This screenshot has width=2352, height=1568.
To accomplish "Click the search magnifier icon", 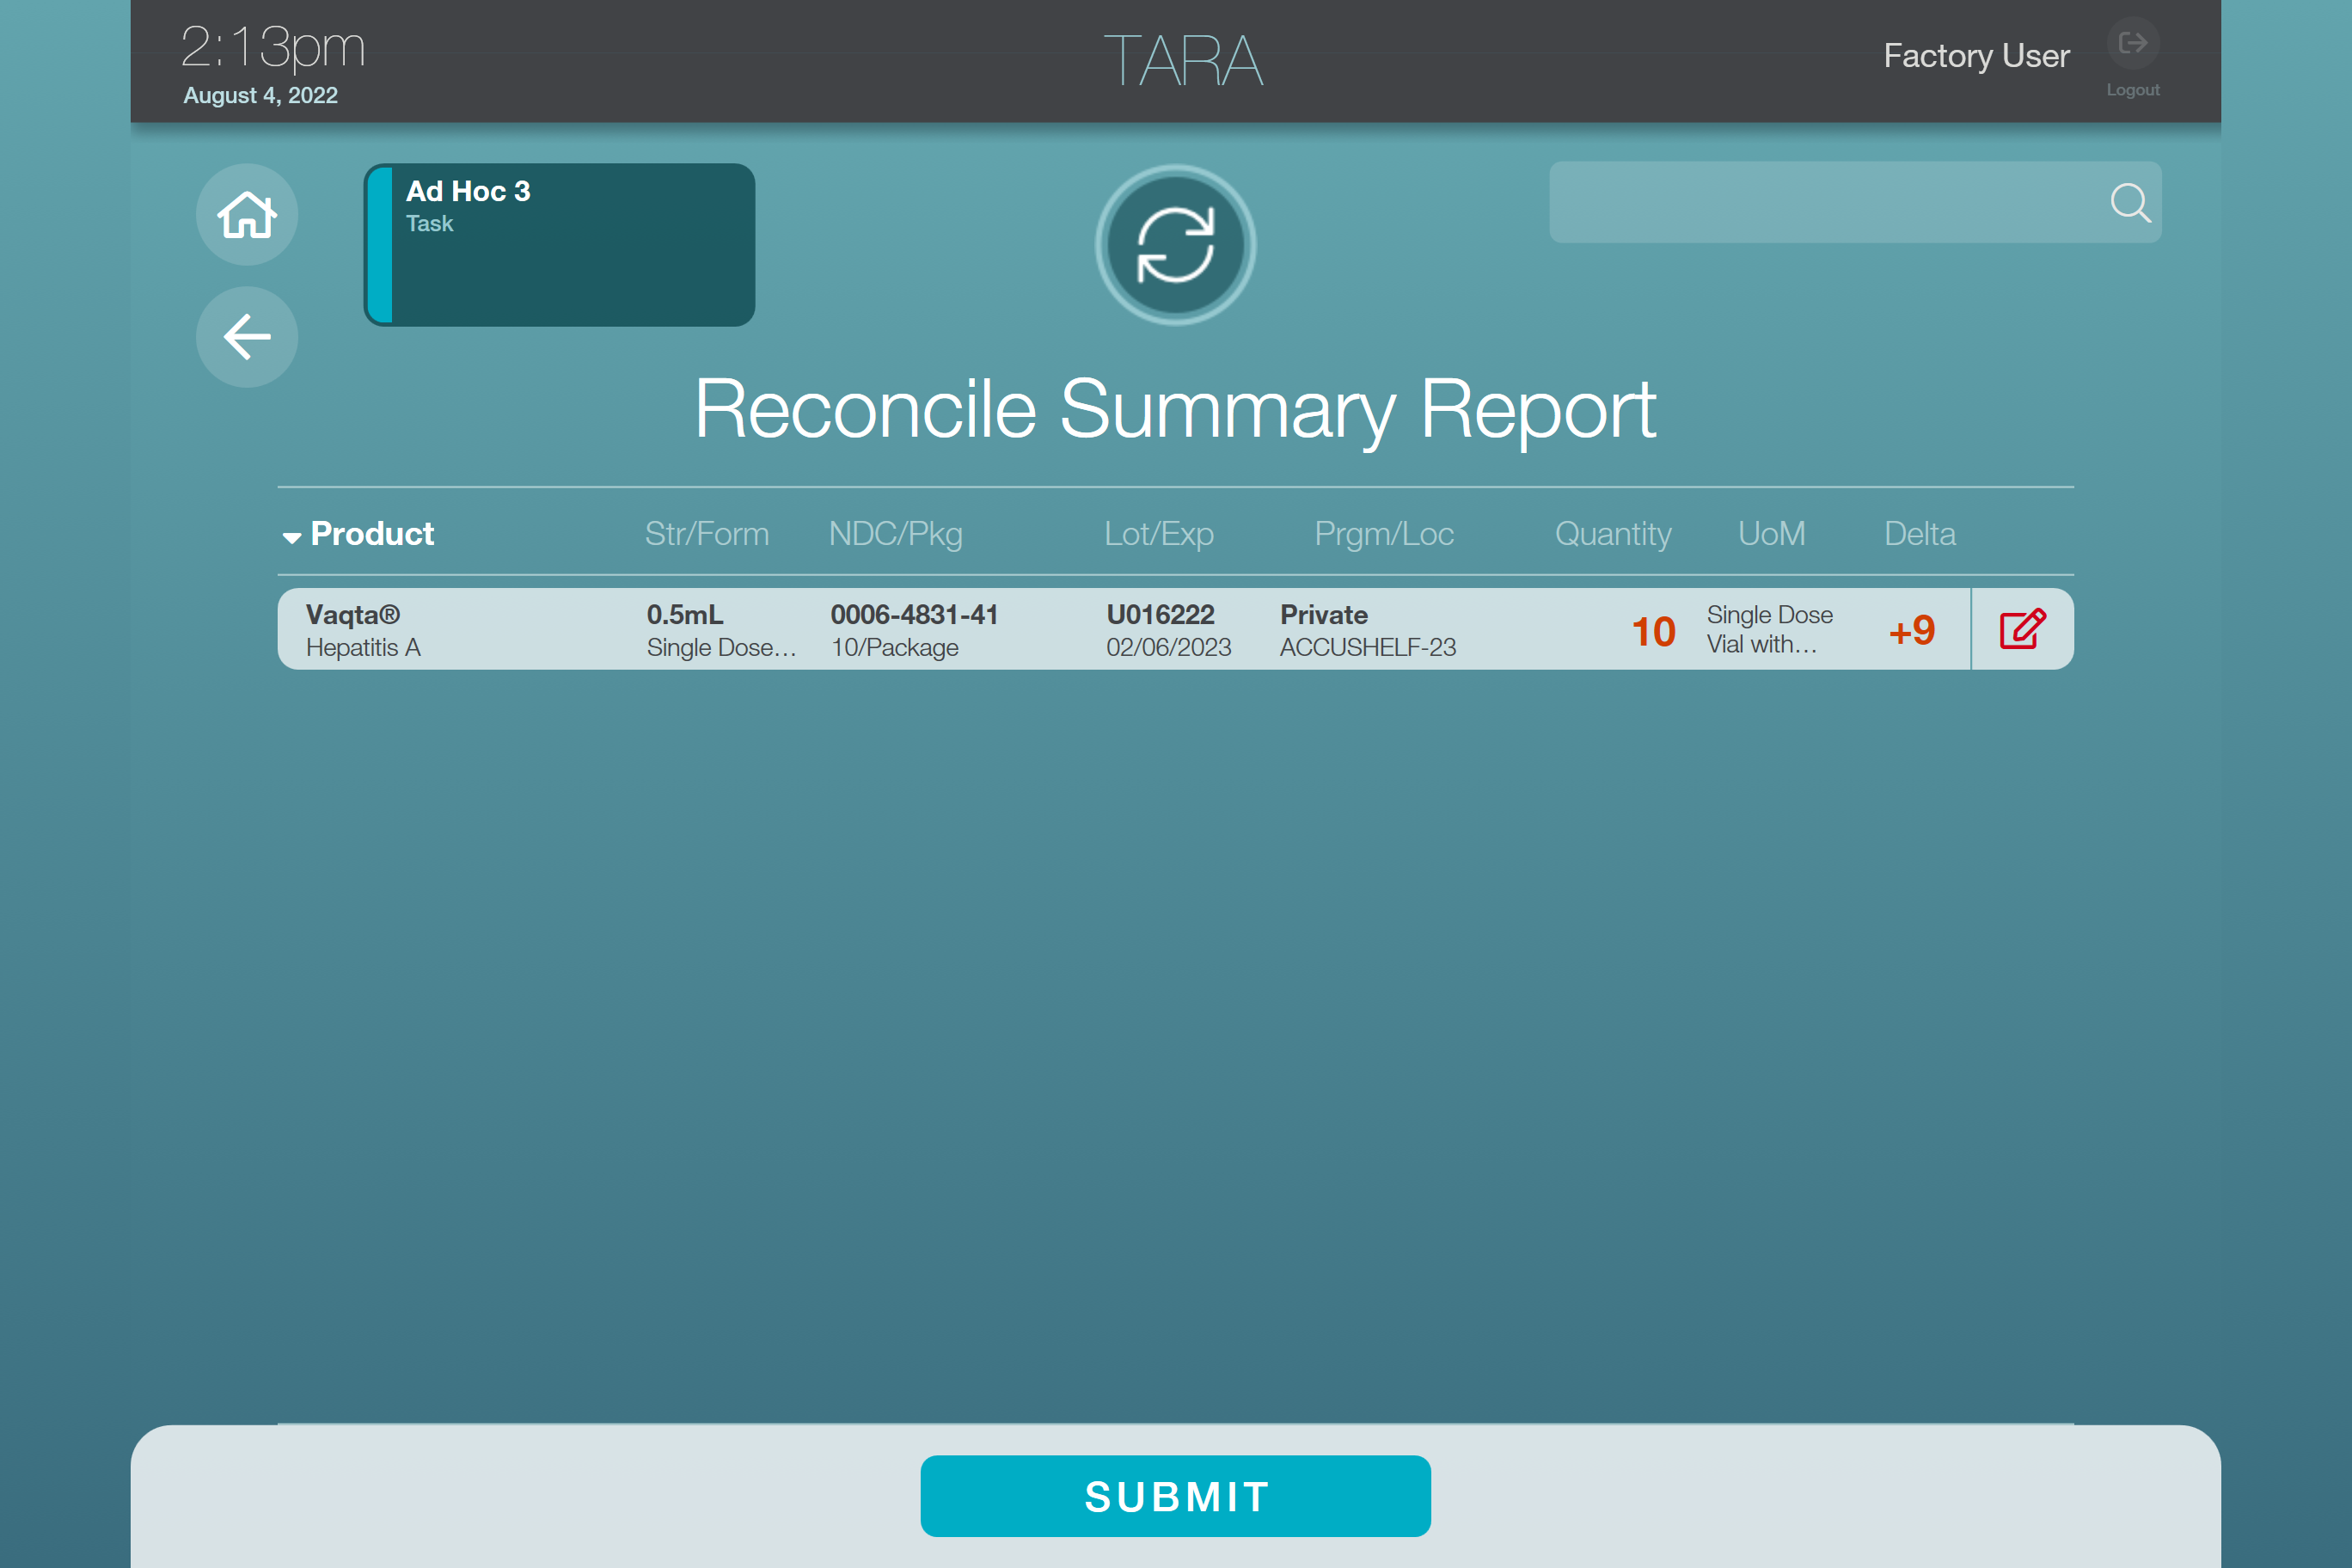I will point(2129,203).
